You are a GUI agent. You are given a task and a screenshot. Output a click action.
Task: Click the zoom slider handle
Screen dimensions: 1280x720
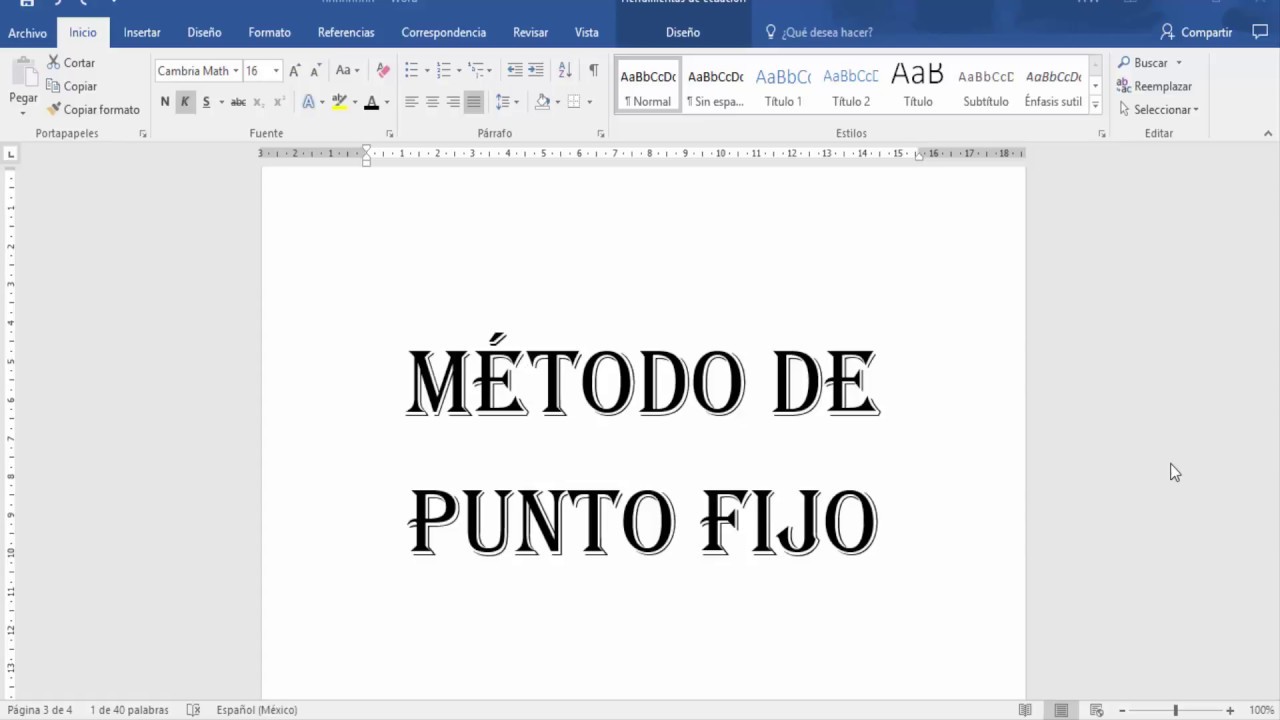(1176, 710)
